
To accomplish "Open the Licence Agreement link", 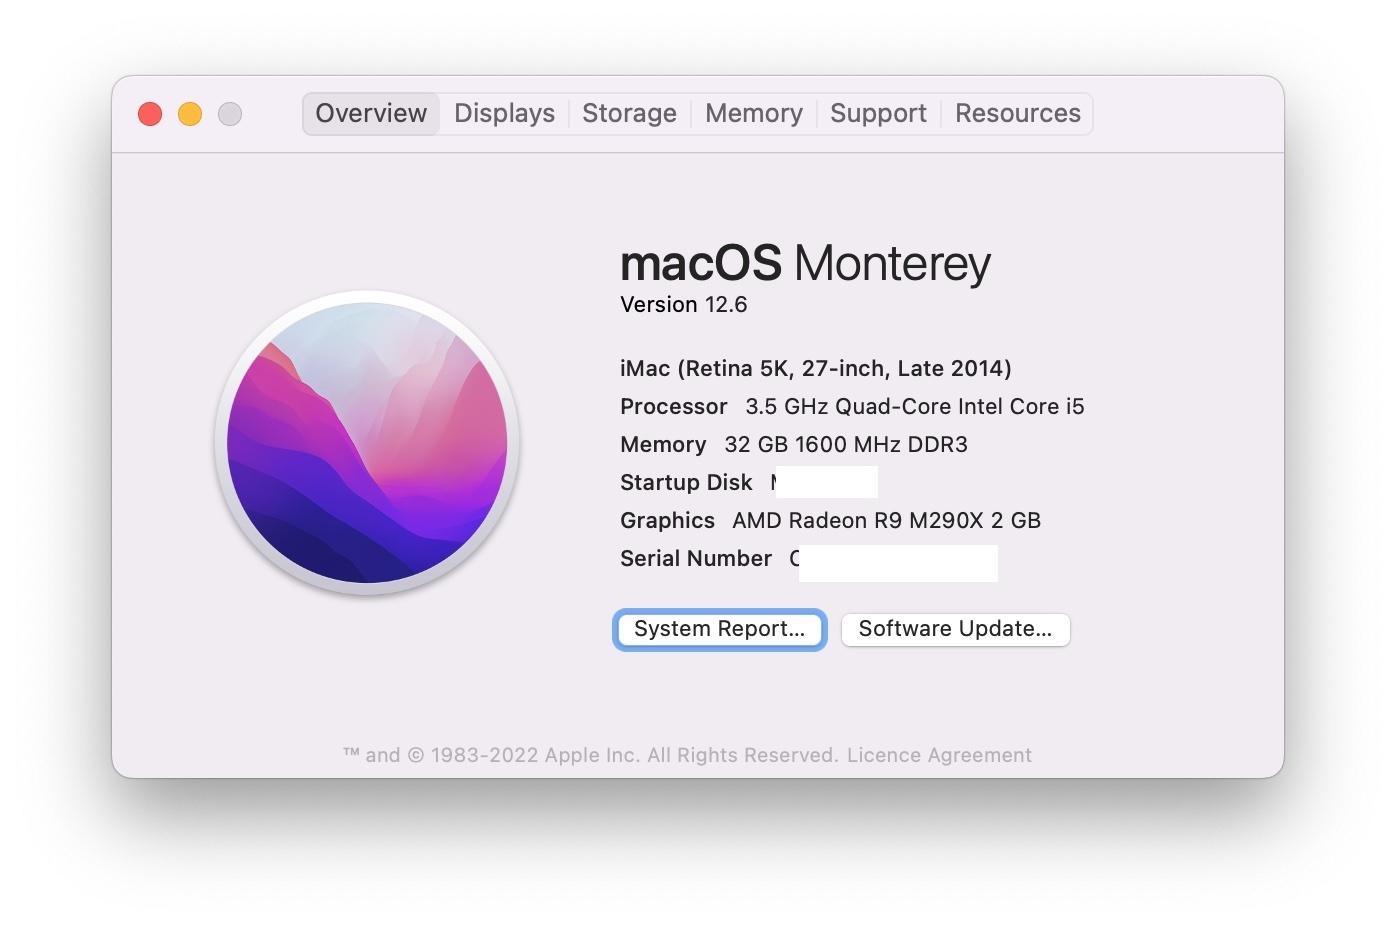I will 939,755.
